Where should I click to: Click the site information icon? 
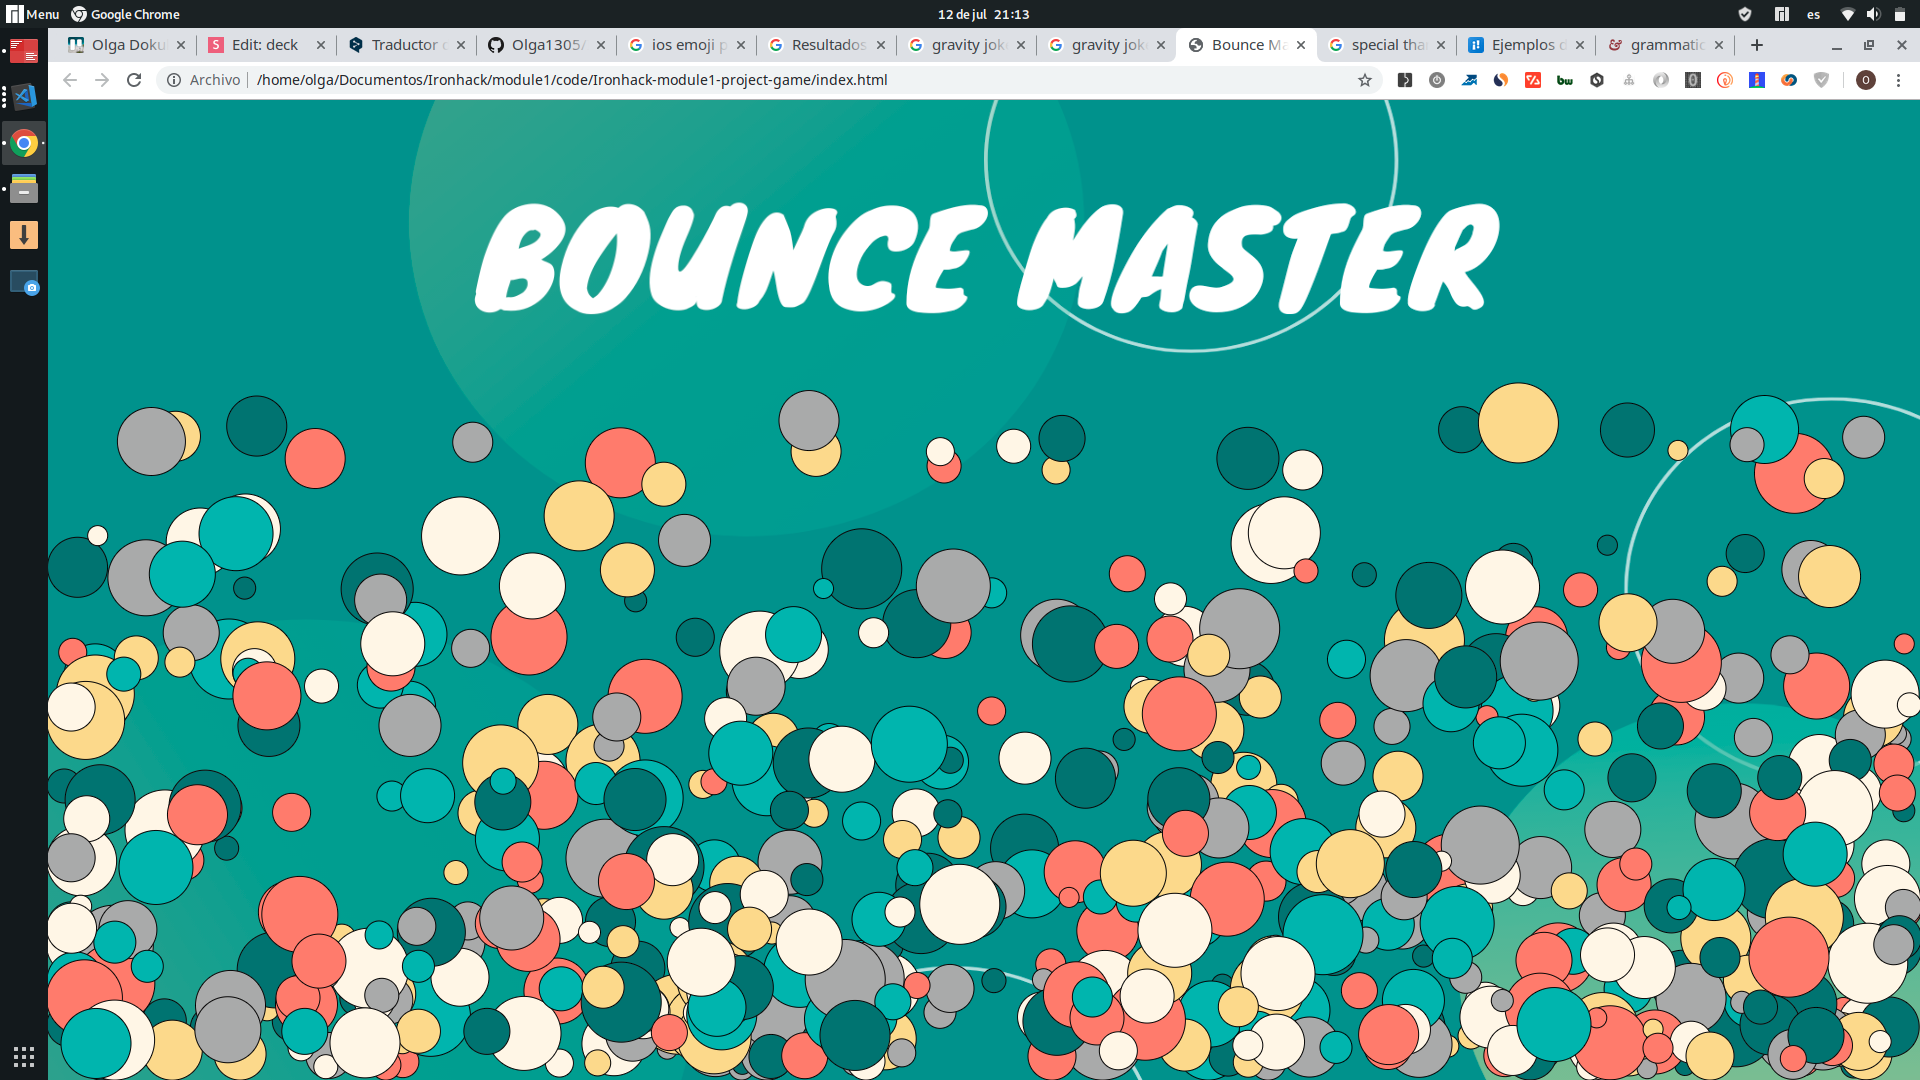point(174,80)
